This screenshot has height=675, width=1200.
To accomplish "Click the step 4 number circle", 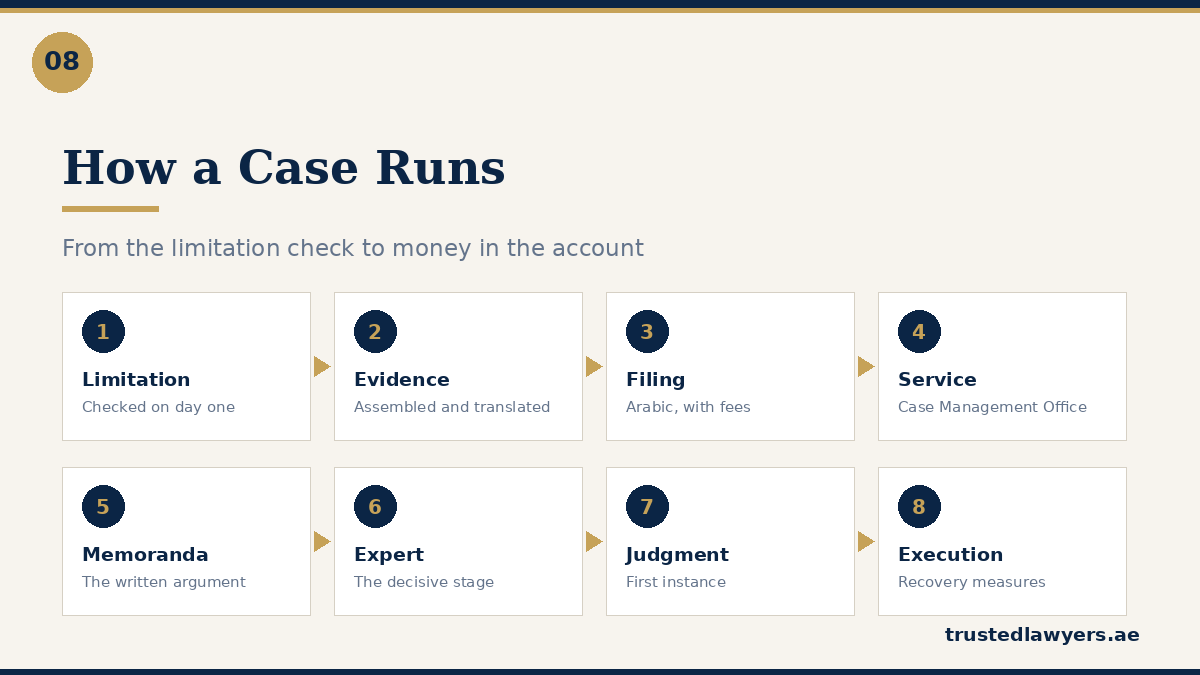I will 919,332.
